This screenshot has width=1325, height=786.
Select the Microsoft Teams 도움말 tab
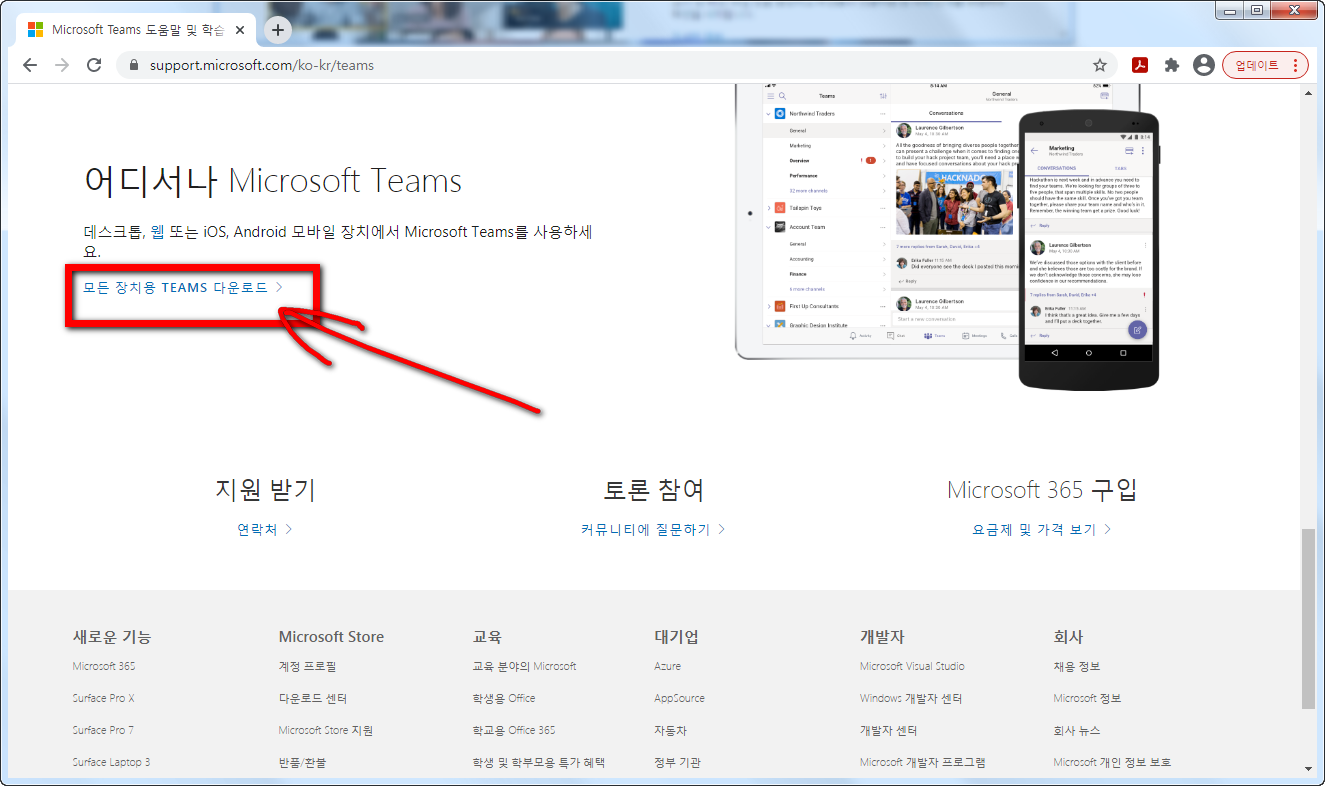tap(136, 30)
